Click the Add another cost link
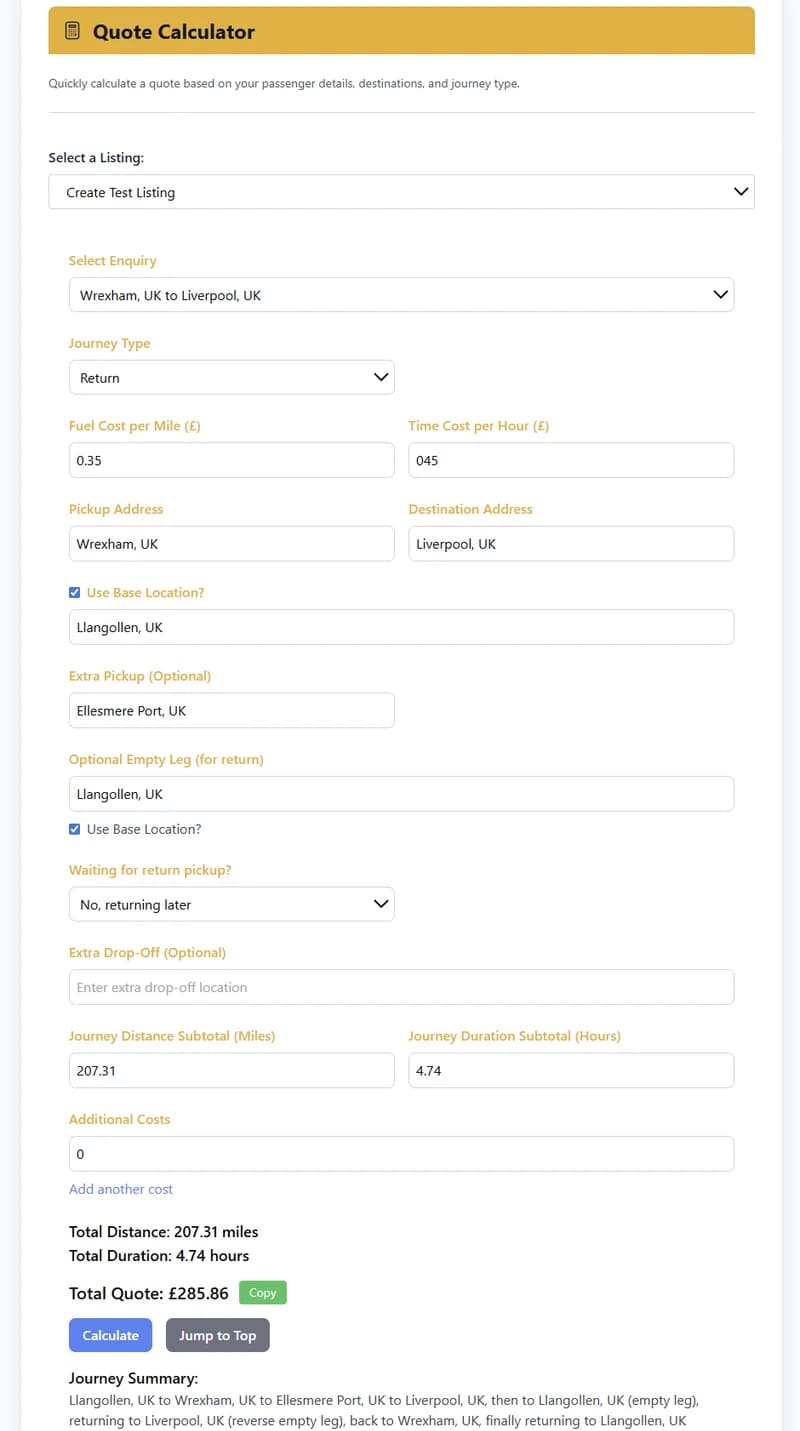Screen dimensions: 800x1431 tap(121, 1189)
